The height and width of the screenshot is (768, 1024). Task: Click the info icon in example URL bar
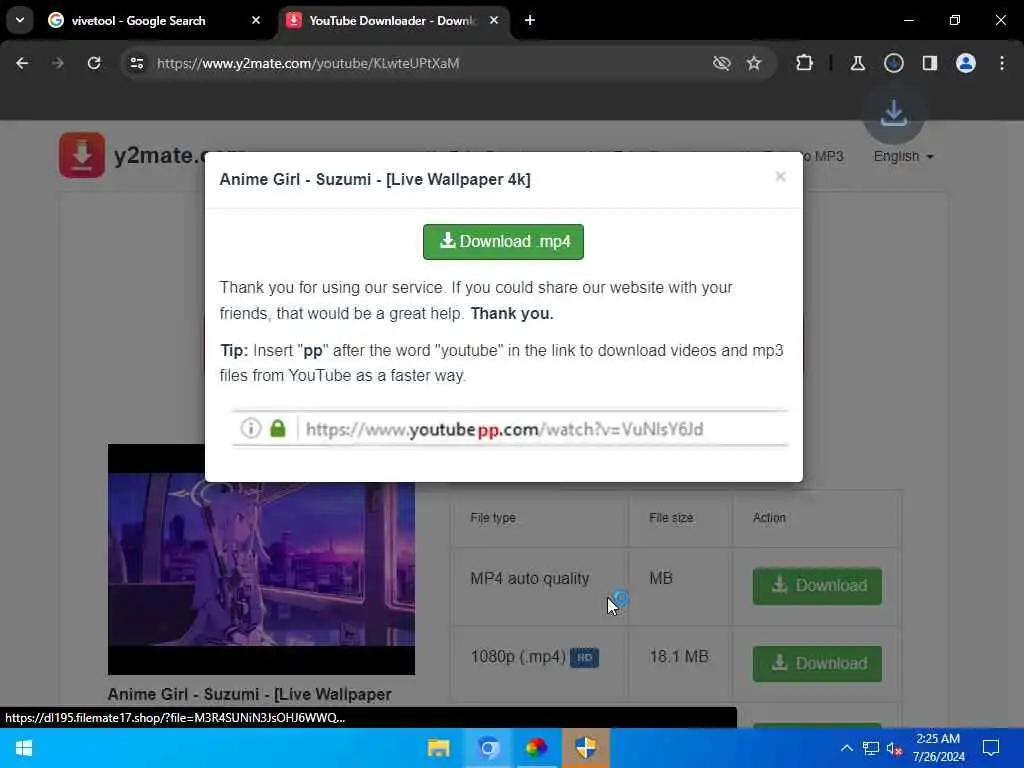click(x=251, y=428)
